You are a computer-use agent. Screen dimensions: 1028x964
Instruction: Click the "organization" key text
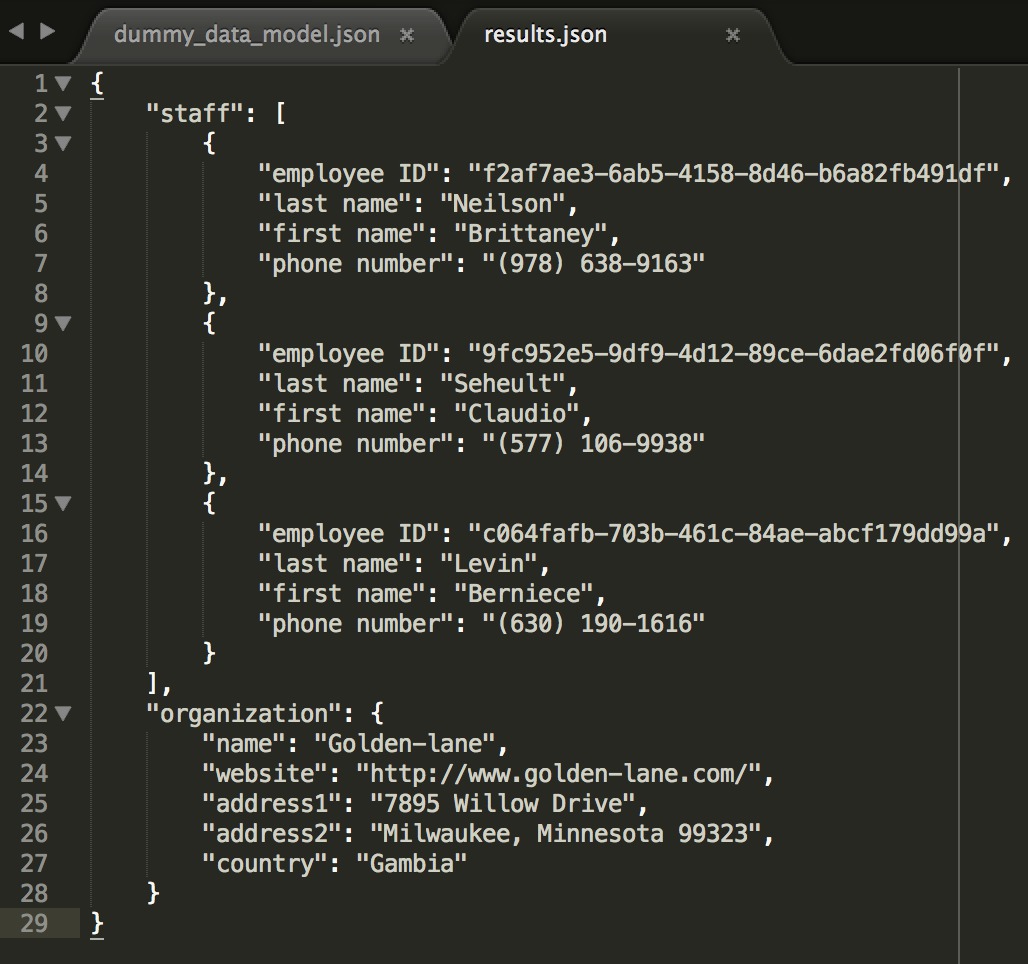click(243, 714)
